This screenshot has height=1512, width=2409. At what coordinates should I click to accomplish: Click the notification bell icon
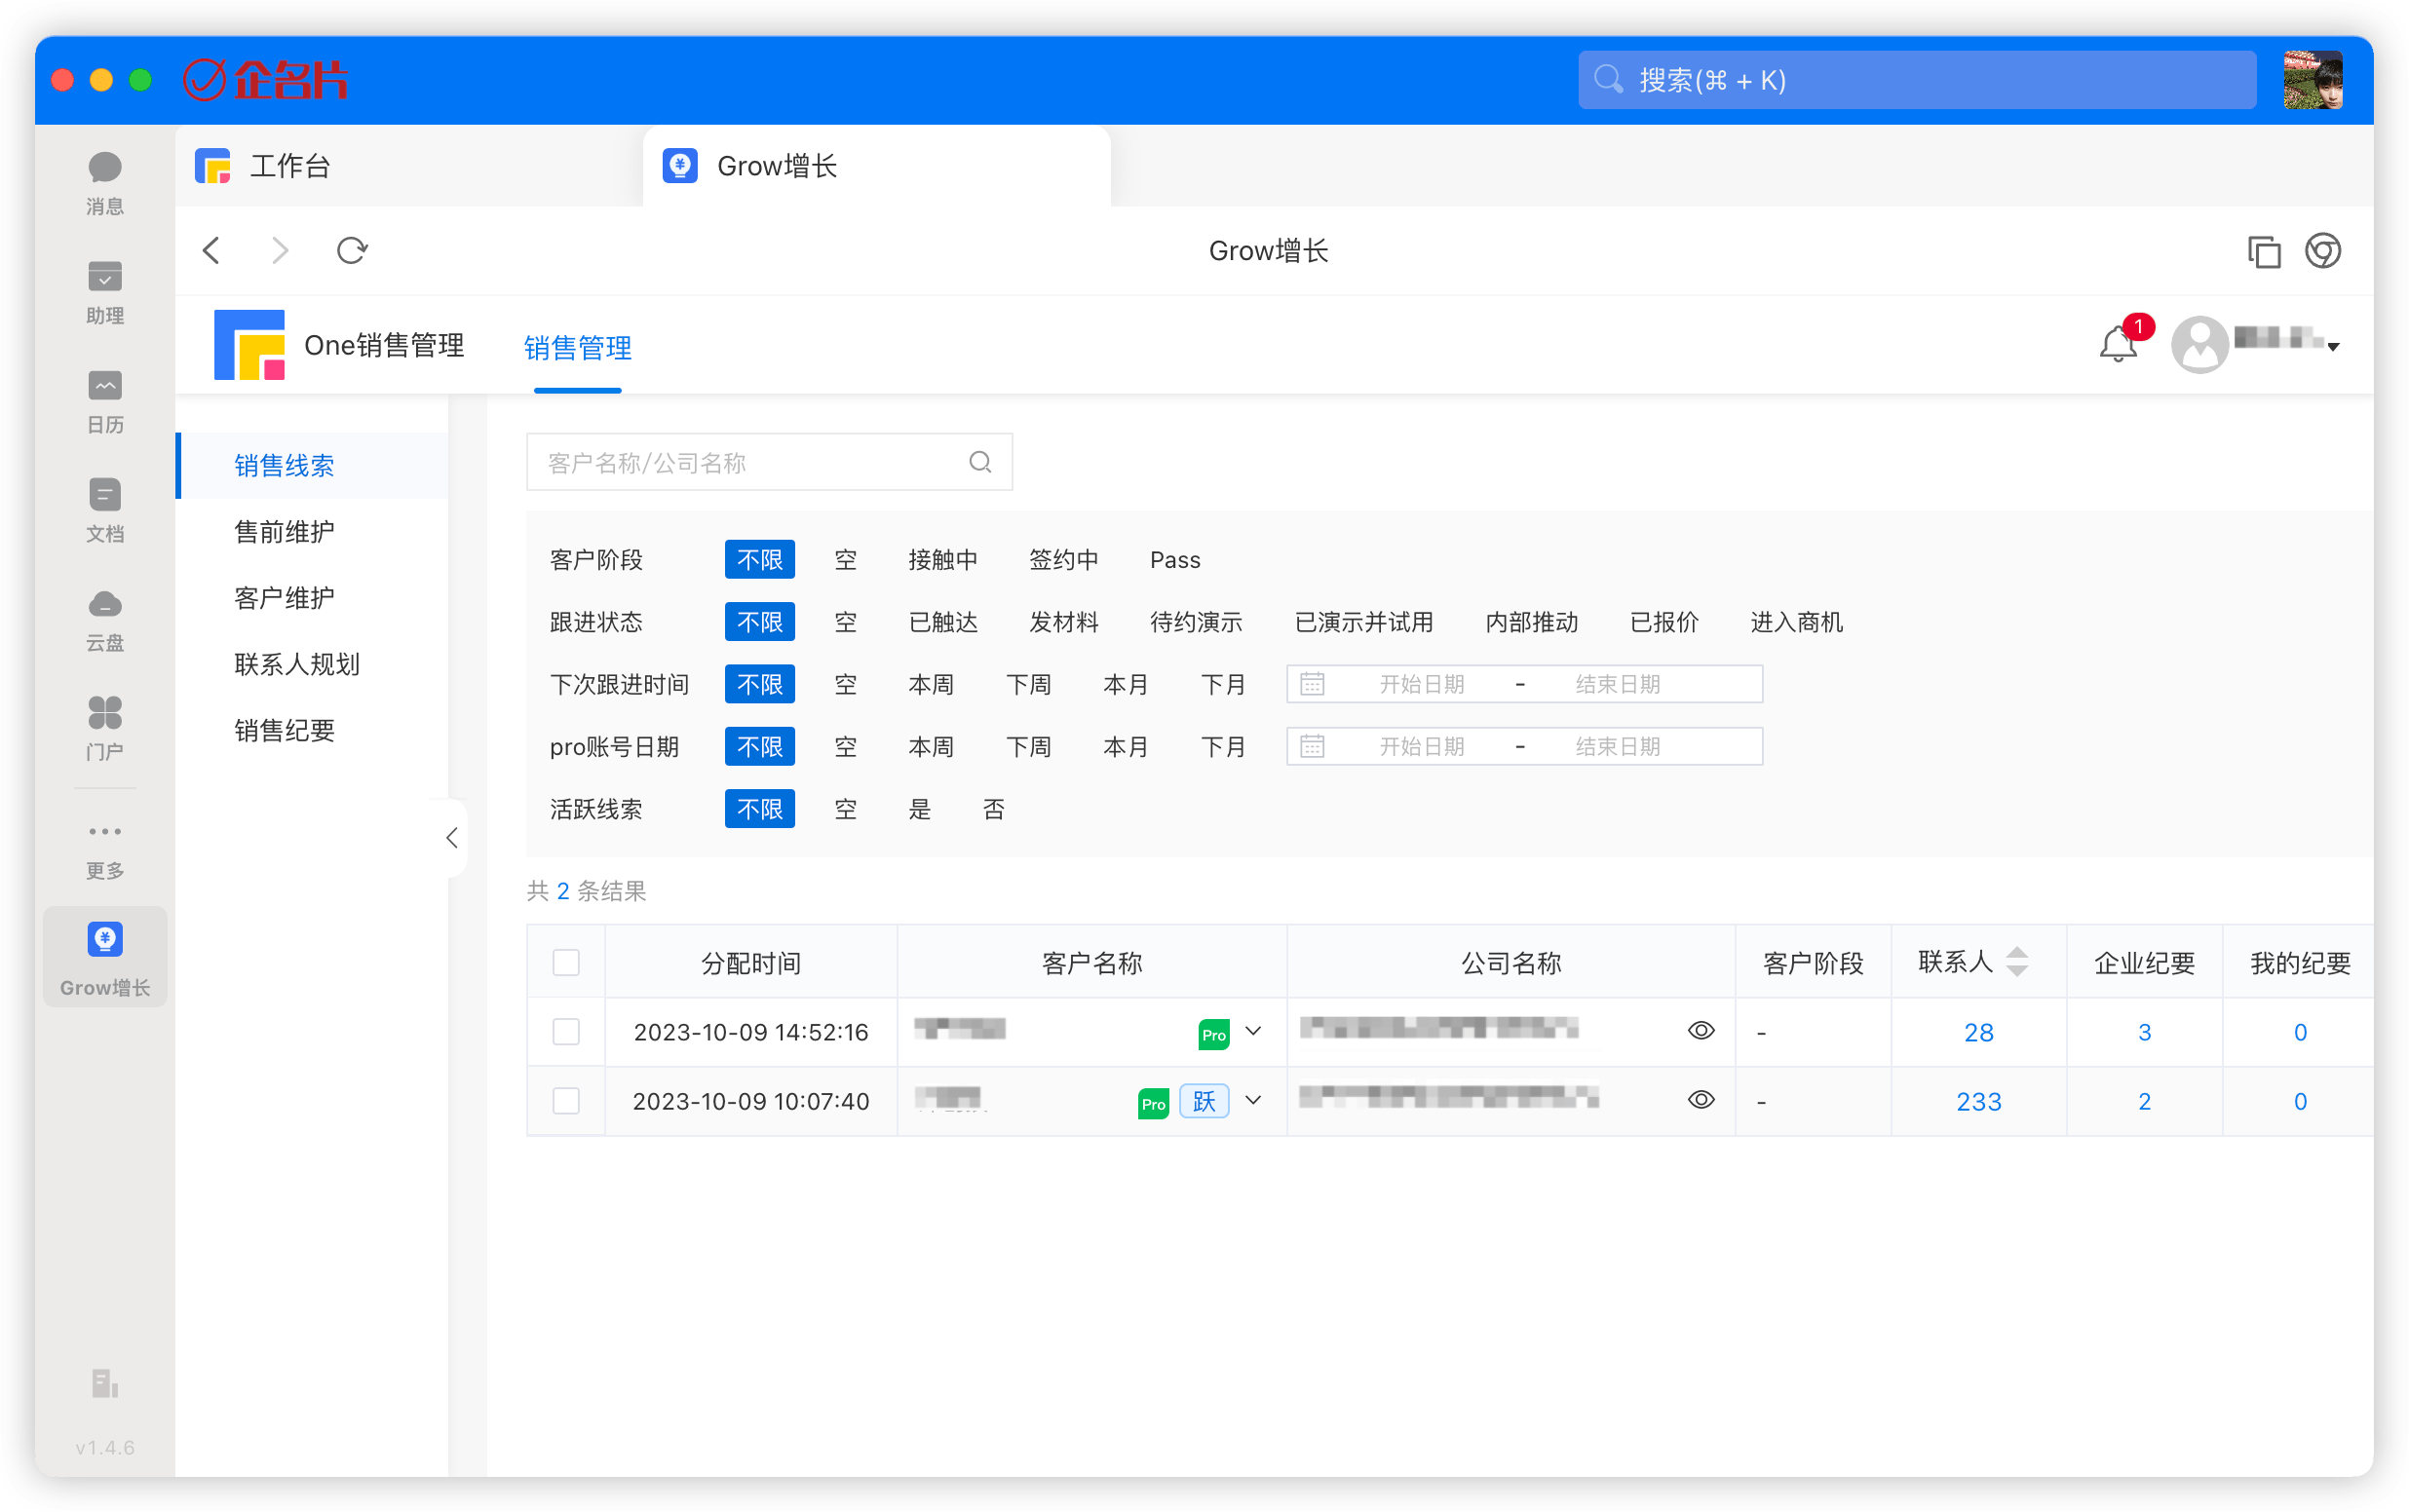pyautogui.click(x=2116, y=345)
